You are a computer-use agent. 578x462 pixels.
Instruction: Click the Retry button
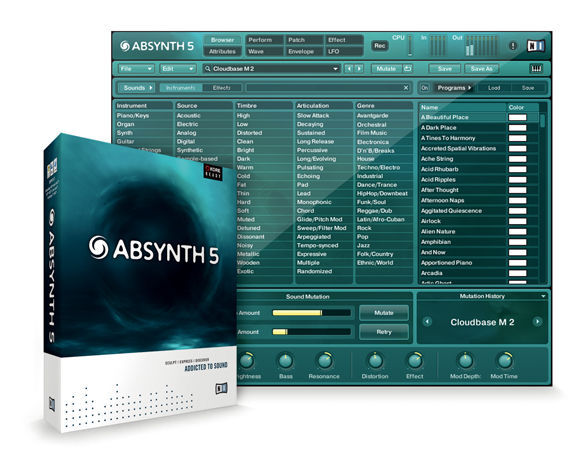[x=384, y=332]
